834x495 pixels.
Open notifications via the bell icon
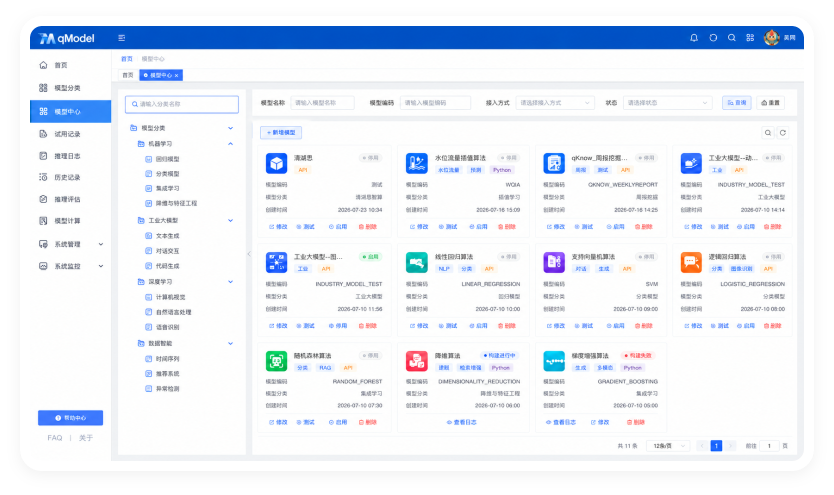pyautogui.click(x=694, y=38)
